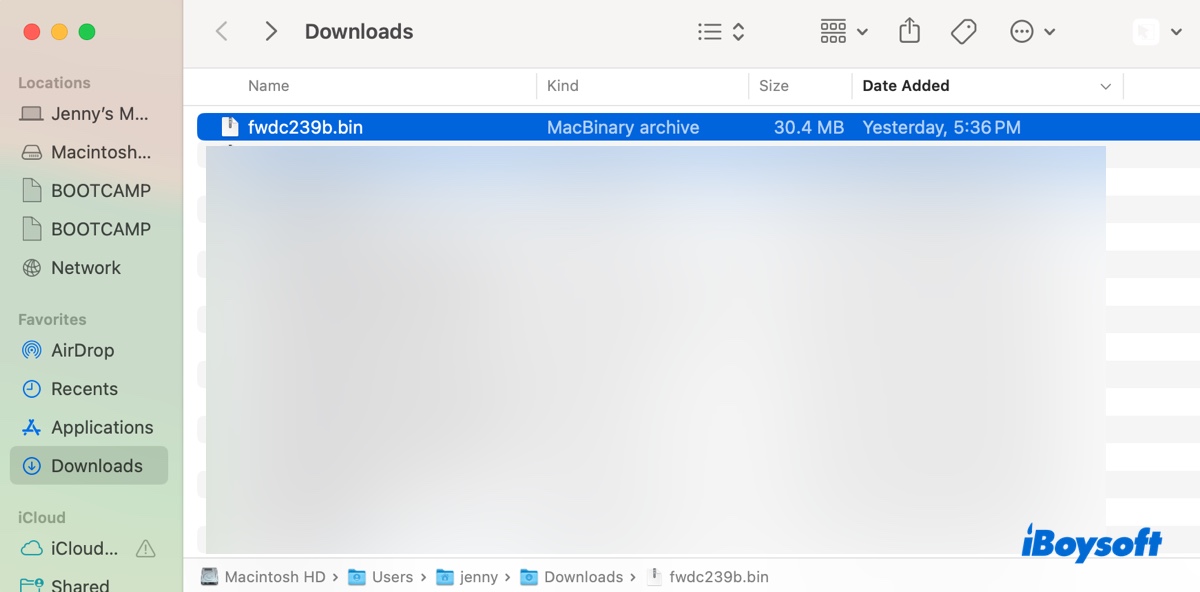Click Macintosh HD in the path bar
Image resolution: width=1200 pixels, height=592 pixels.
coord(264,577)
